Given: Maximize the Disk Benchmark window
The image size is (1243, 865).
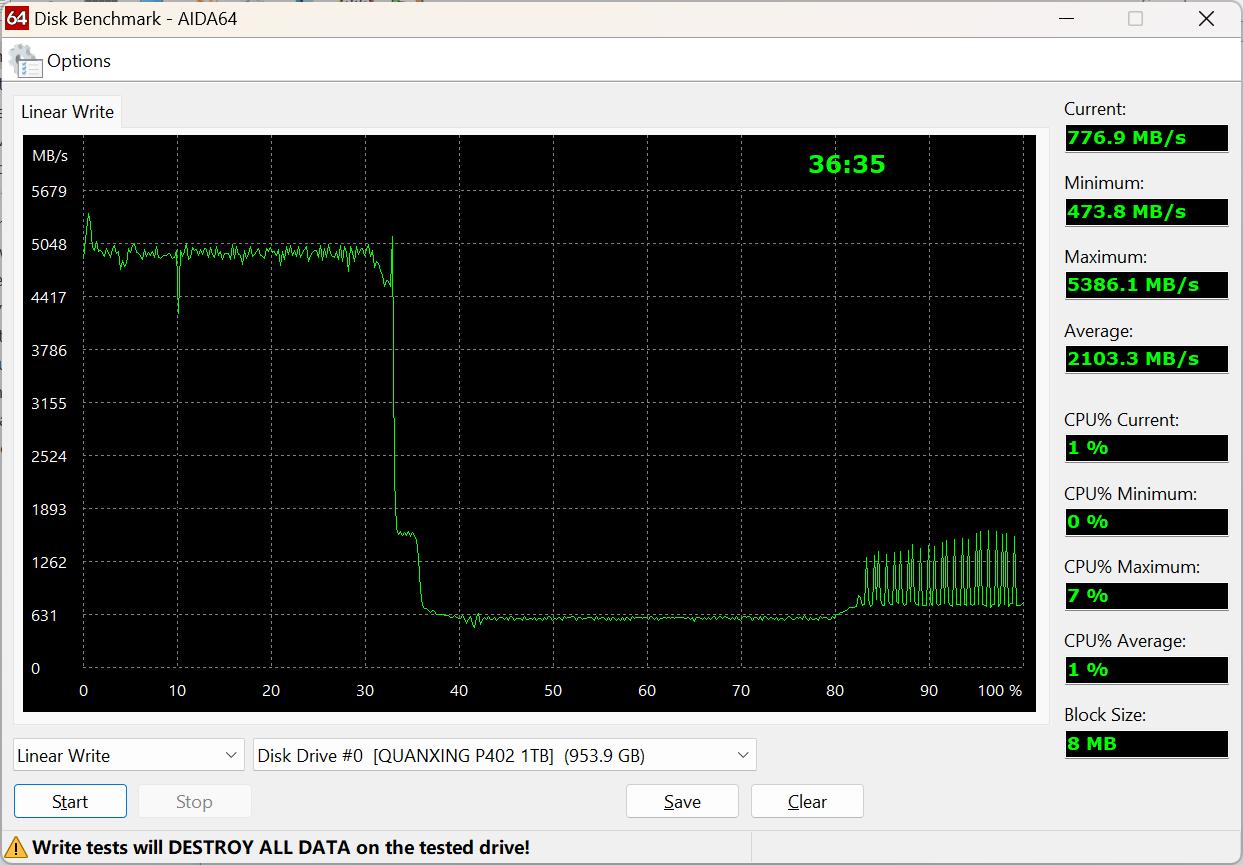Looking at the screenshot, I should pos(1135,18).
